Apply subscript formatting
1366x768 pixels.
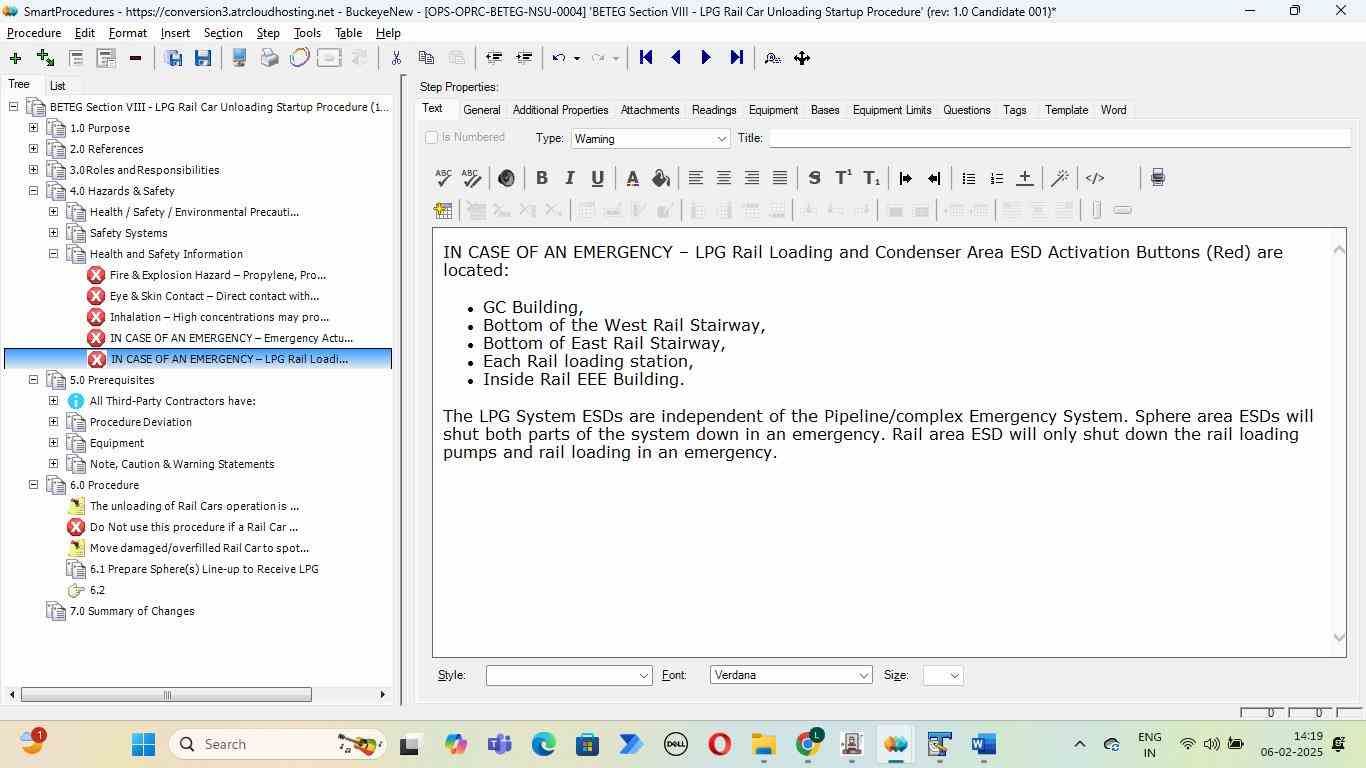tap(871, 178)
